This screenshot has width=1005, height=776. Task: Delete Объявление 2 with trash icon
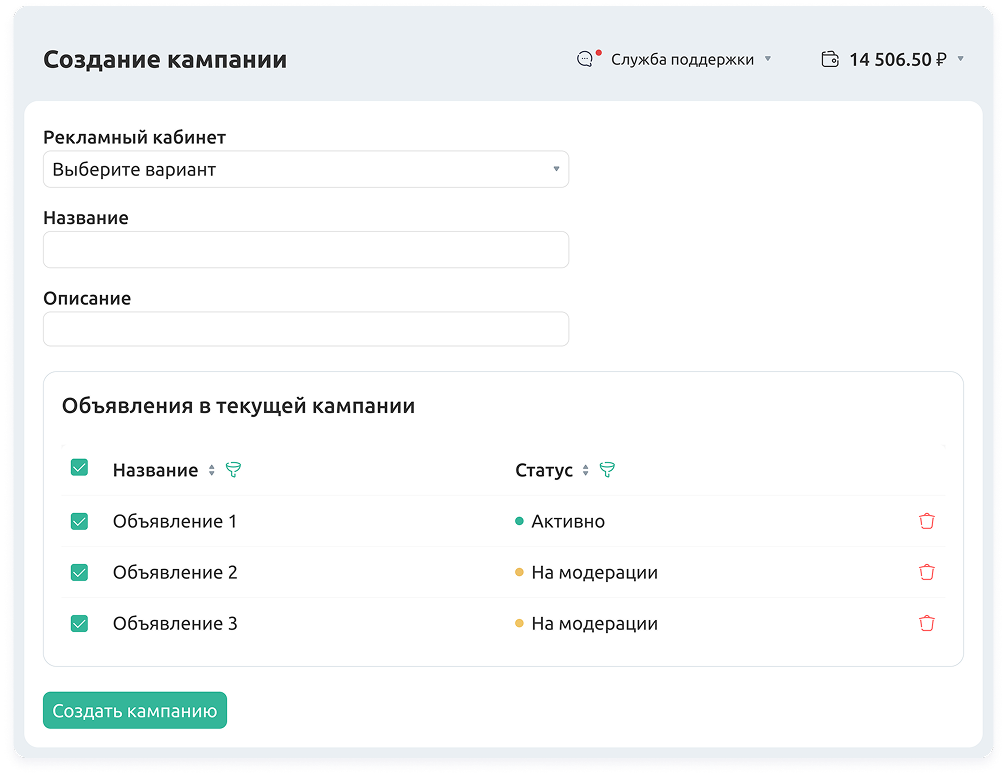tap(927, 572)
